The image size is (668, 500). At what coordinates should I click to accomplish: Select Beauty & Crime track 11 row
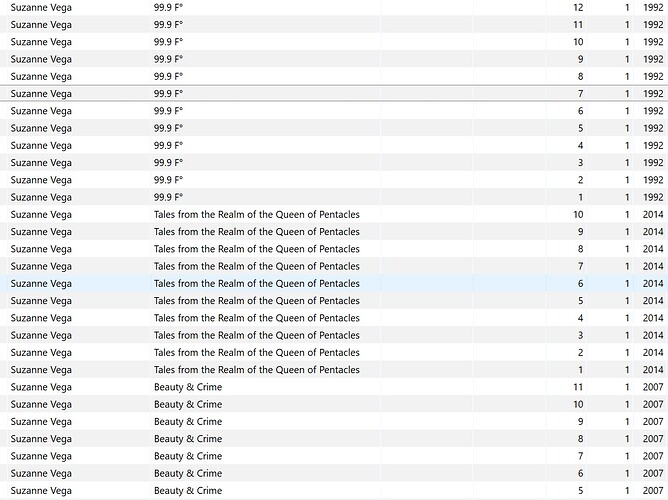pyautogui.click(x=334, y=387)
